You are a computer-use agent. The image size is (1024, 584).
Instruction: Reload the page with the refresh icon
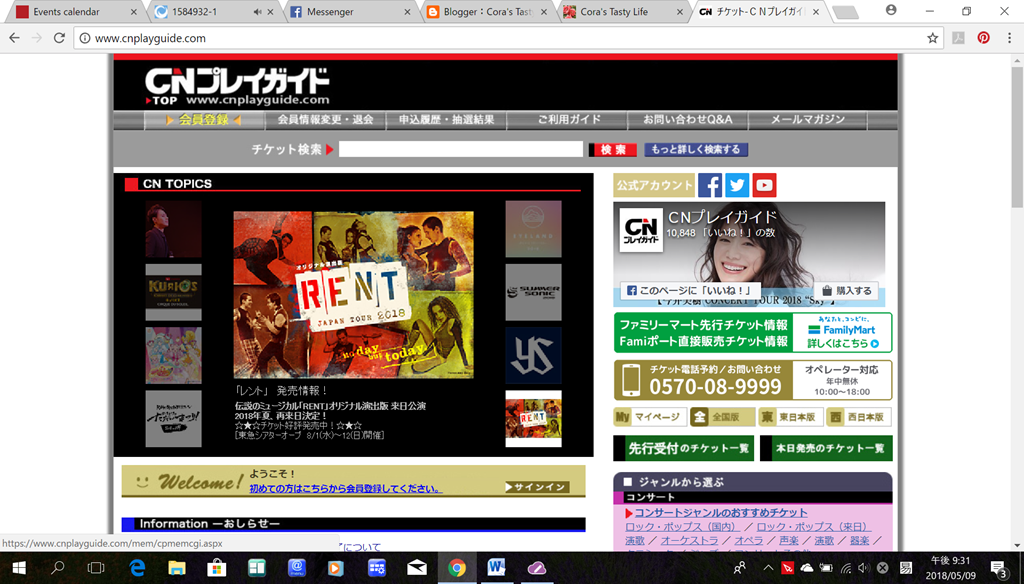point(59,38)
